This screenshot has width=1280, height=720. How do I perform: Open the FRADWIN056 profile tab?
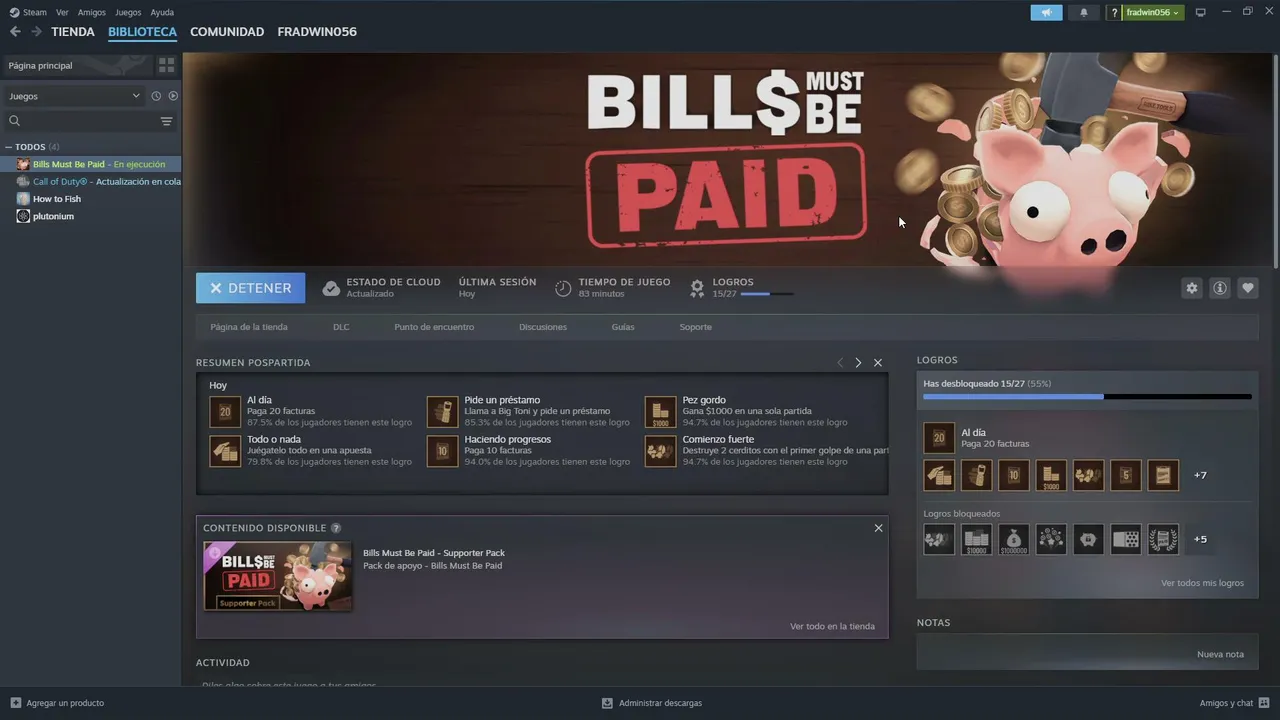click(317, 32)
